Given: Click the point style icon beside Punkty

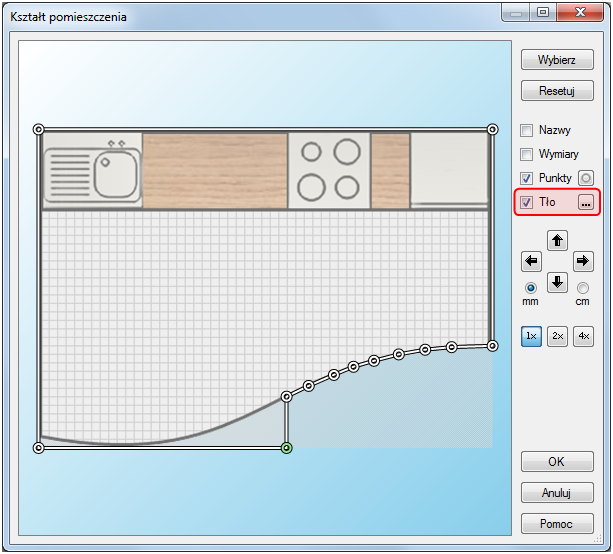Looking at the screenshot, I should [x=586, y=178].
